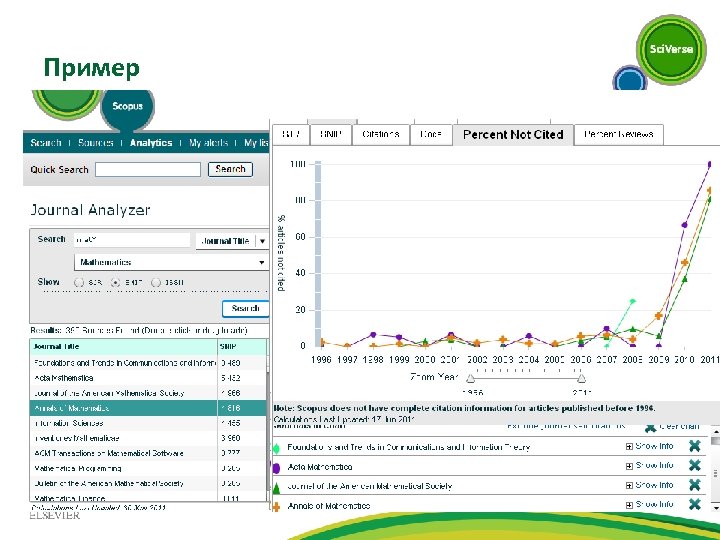Switch to the SNIP chart tab

[331, 135]
